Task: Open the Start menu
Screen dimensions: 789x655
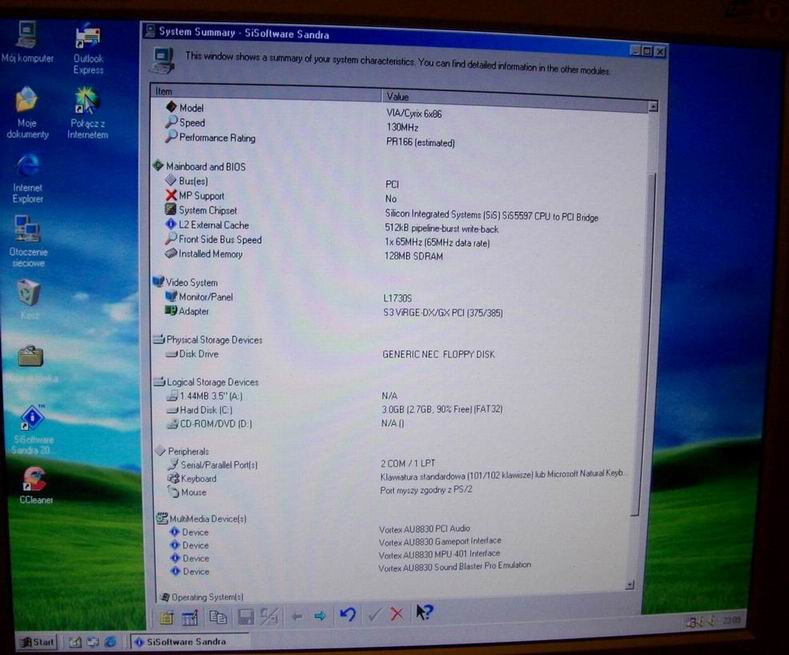Action: tap(37, 642)
